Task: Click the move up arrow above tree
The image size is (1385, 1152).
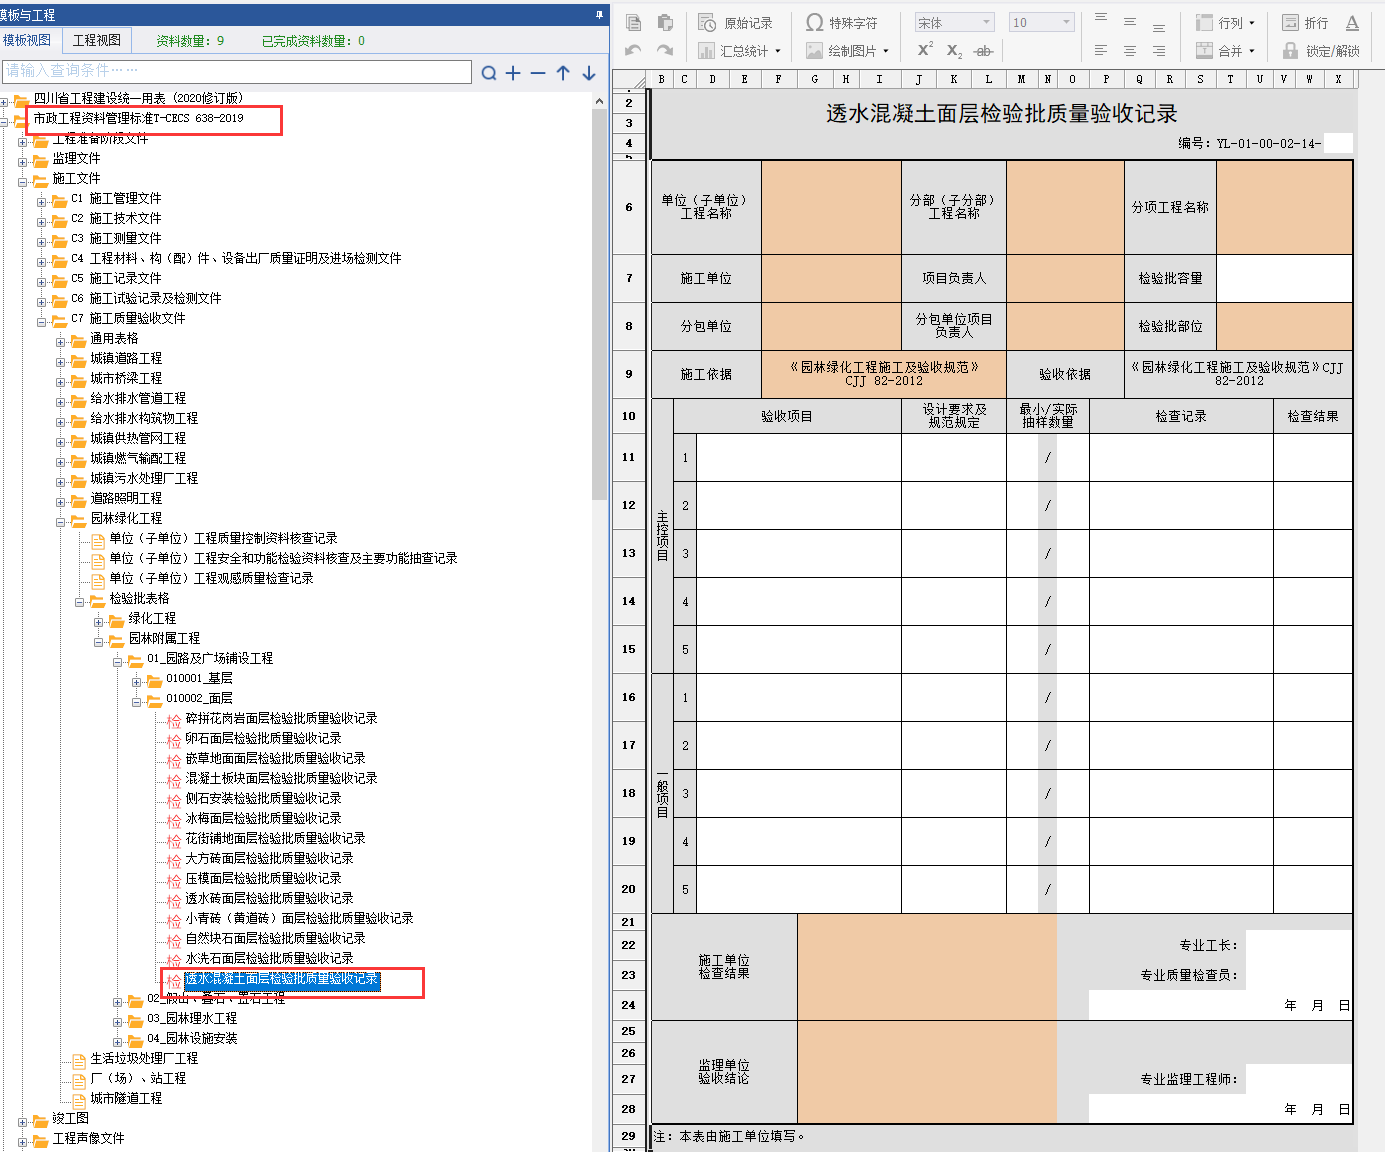Action: (563, 73)
